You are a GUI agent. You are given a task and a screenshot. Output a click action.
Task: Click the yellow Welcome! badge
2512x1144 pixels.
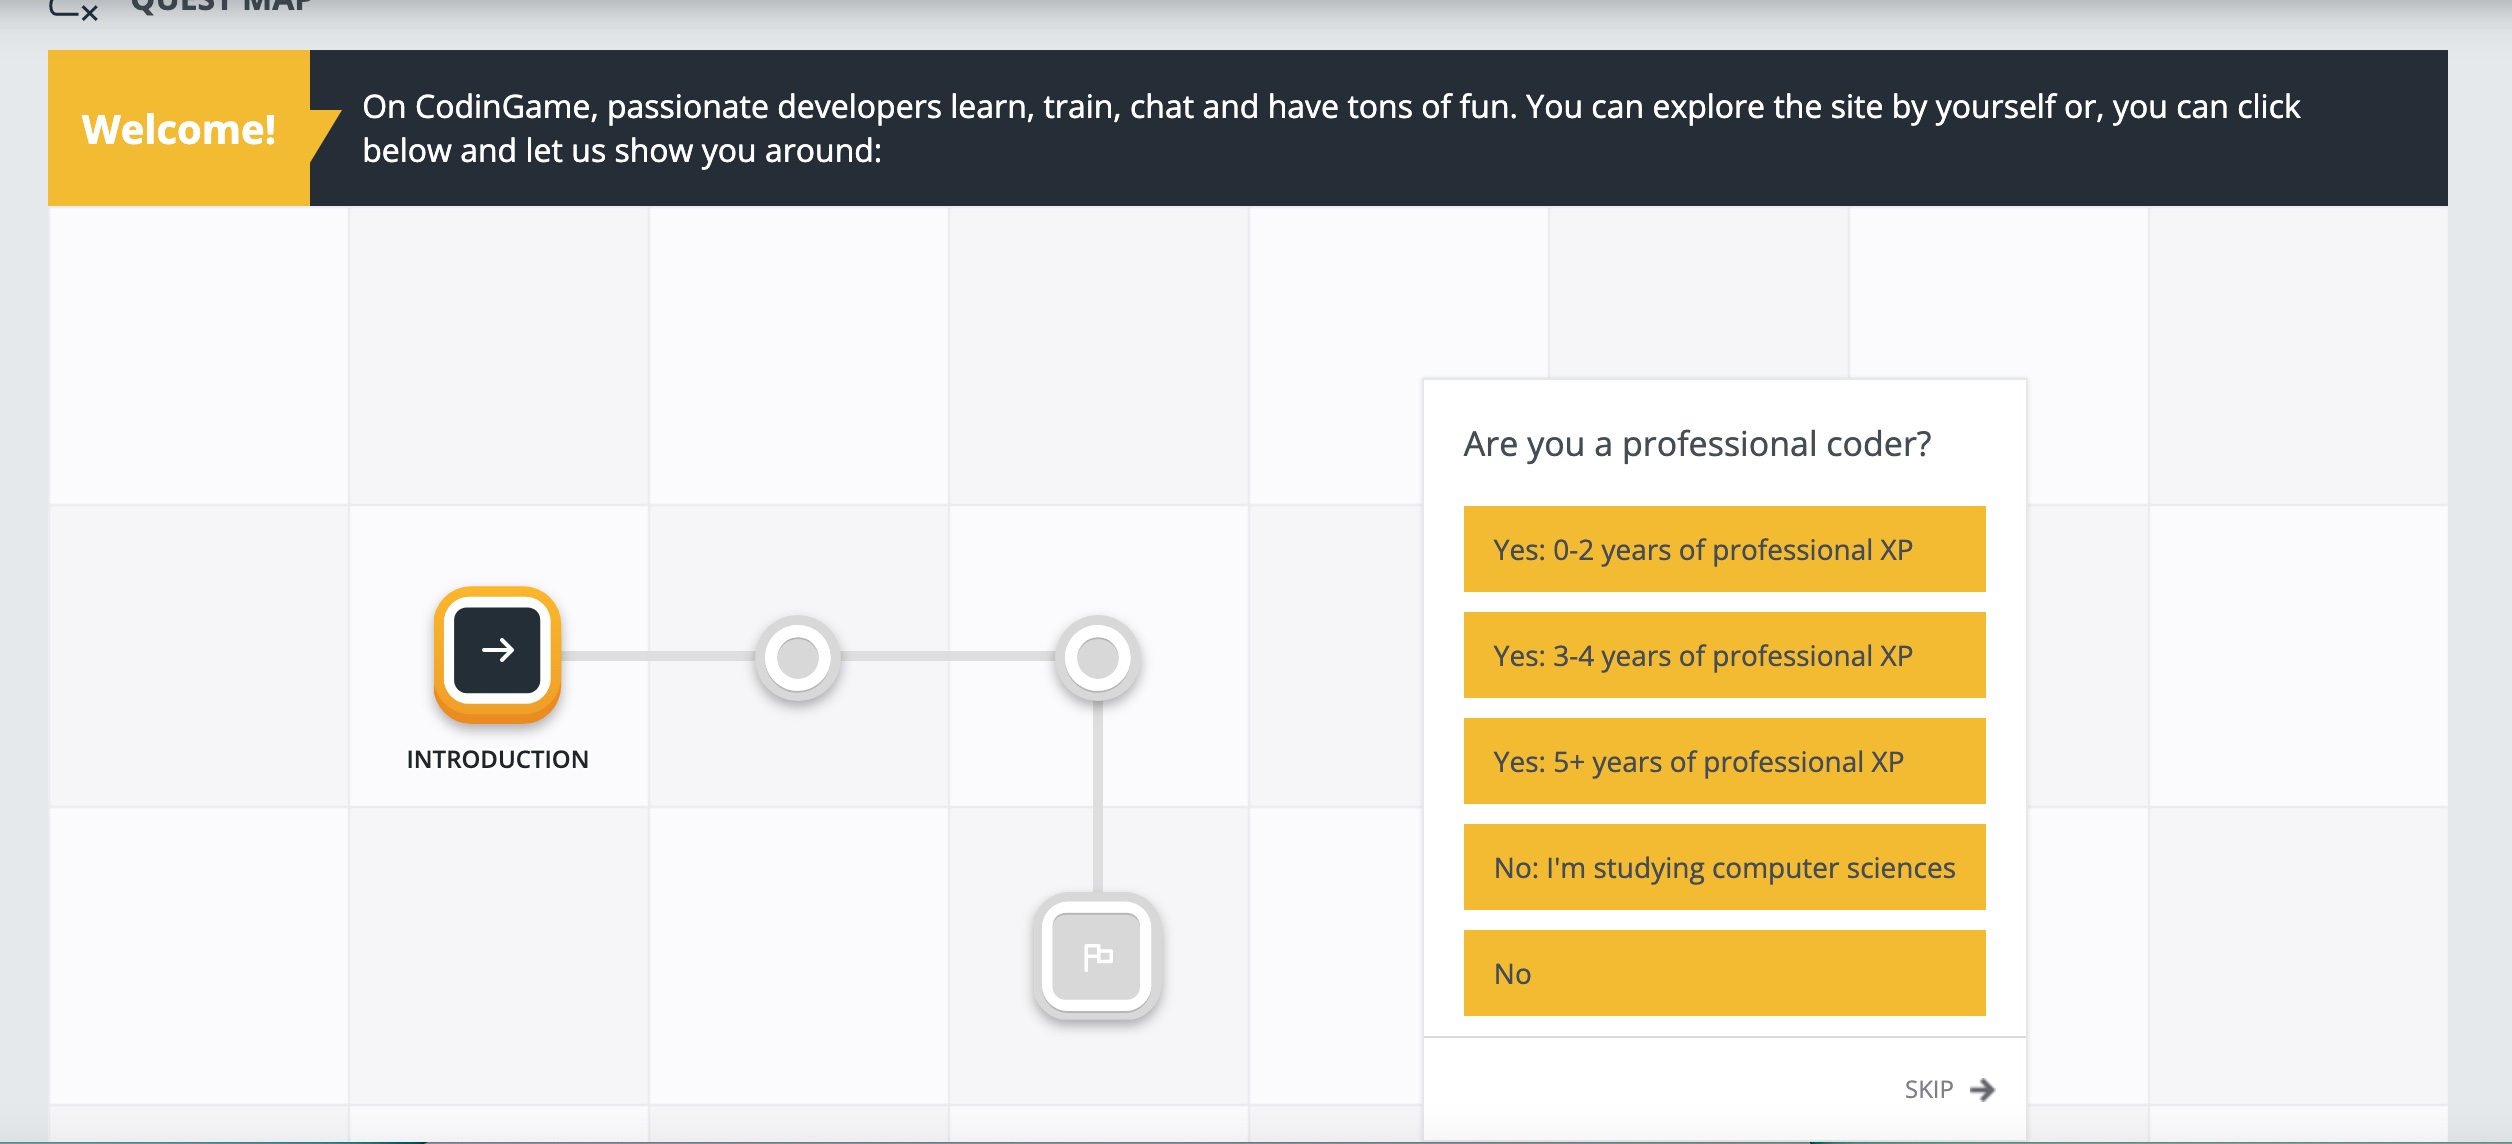(179, 129)
